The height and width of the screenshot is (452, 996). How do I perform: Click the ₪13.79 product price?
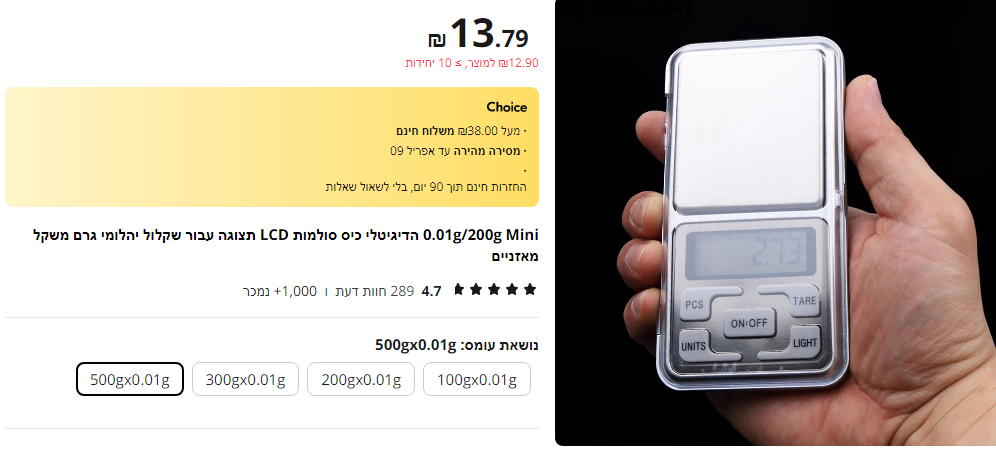tap(478, 34)
